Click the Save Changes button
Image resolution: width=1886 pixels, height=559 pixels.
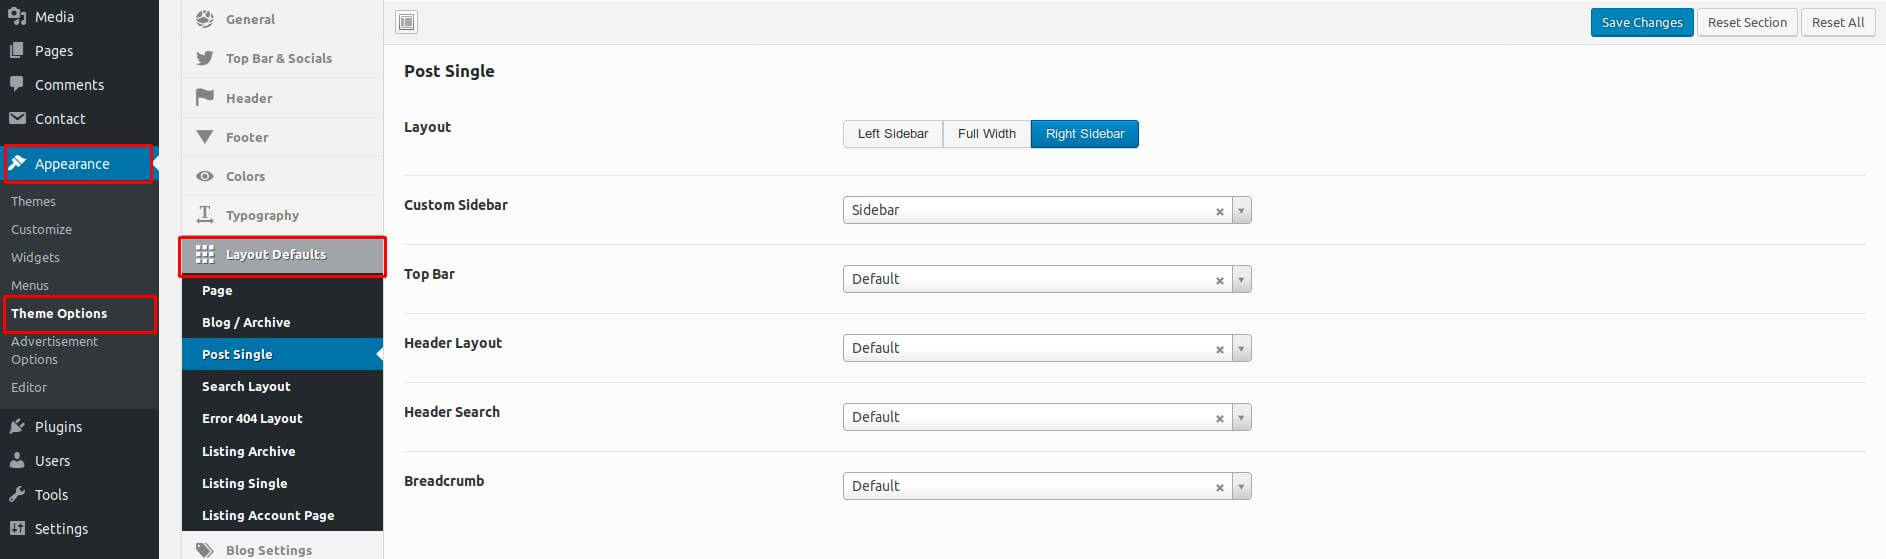pos(1642,22)
